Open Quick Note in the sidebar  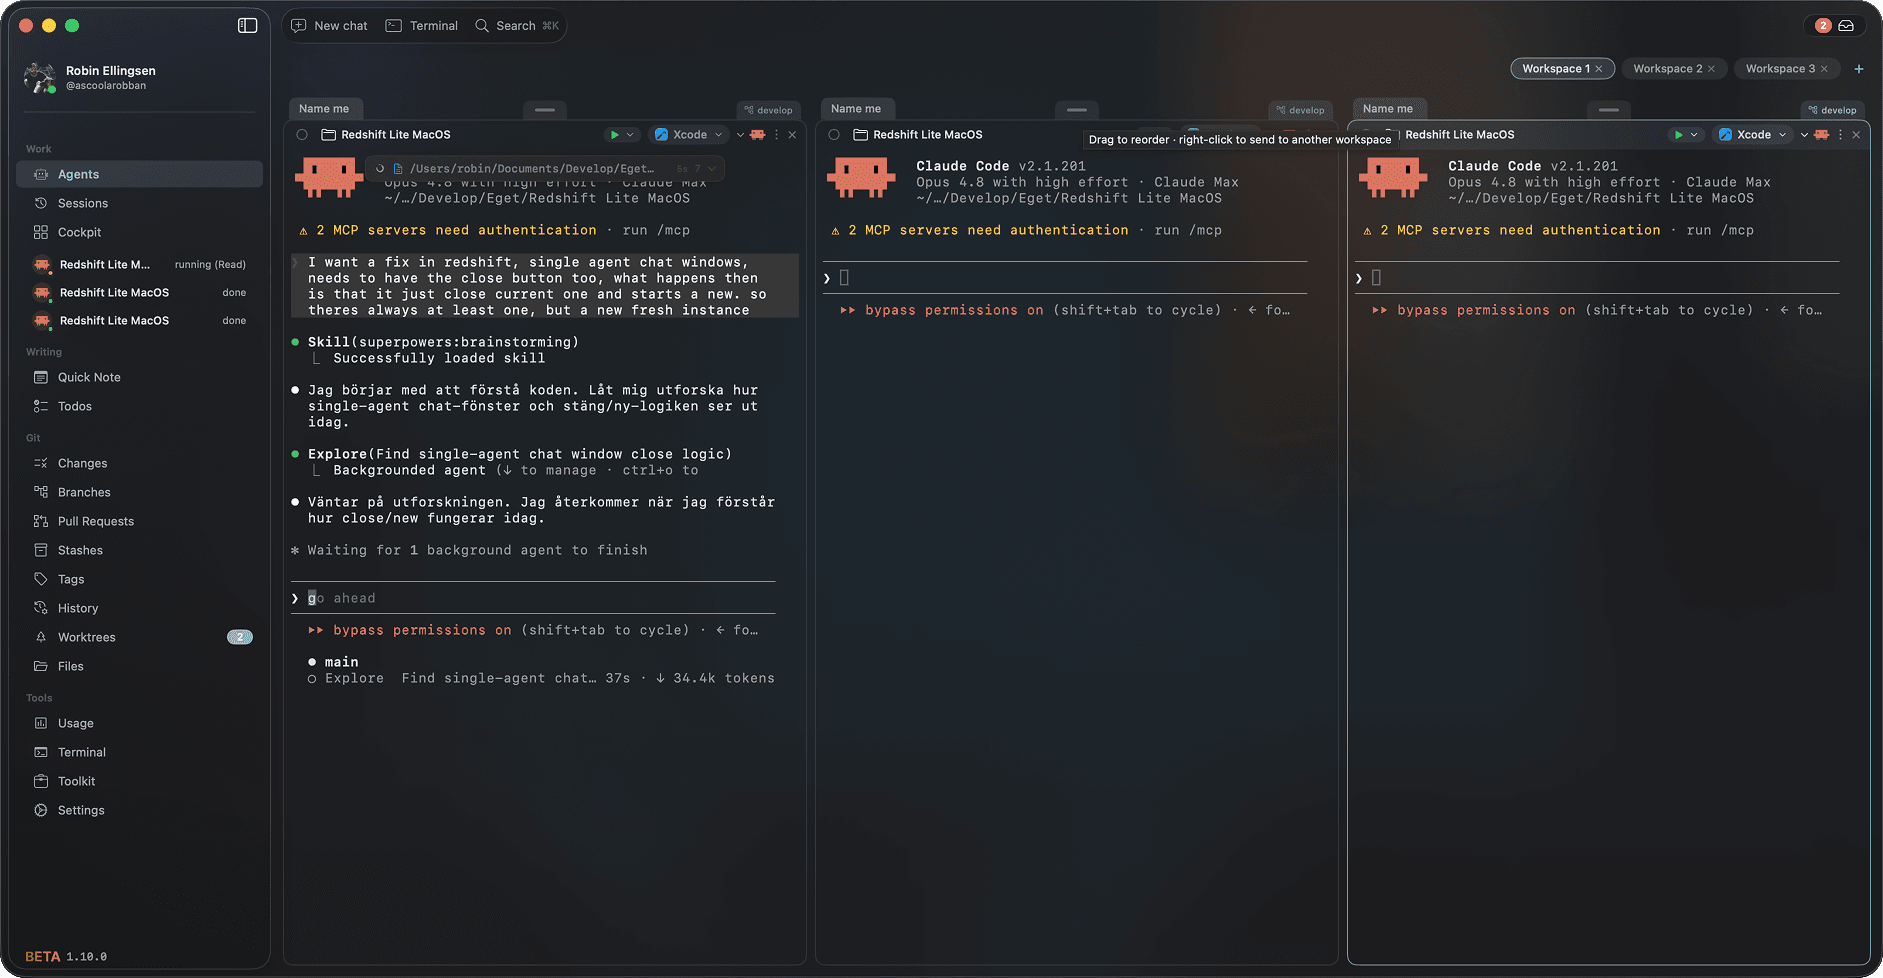(140, 377)
